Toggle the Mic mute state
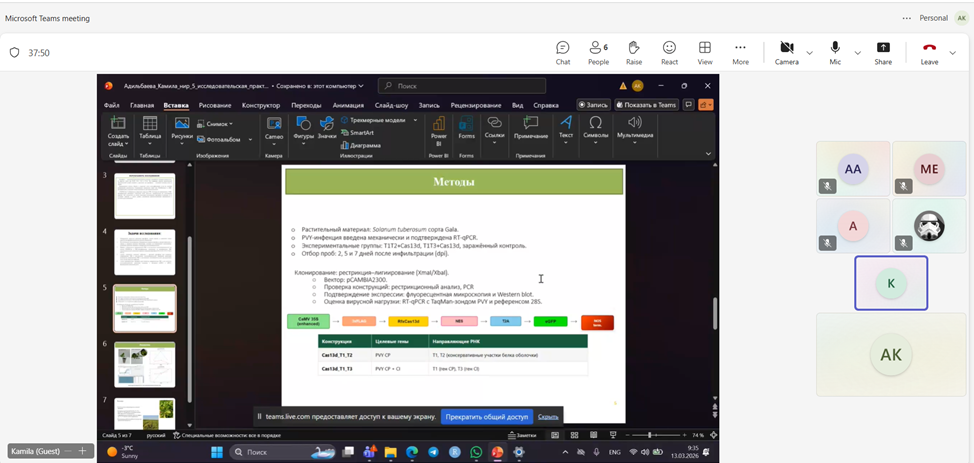The width and height of the screenshot is (974, 463). click(x=835, y=52)
